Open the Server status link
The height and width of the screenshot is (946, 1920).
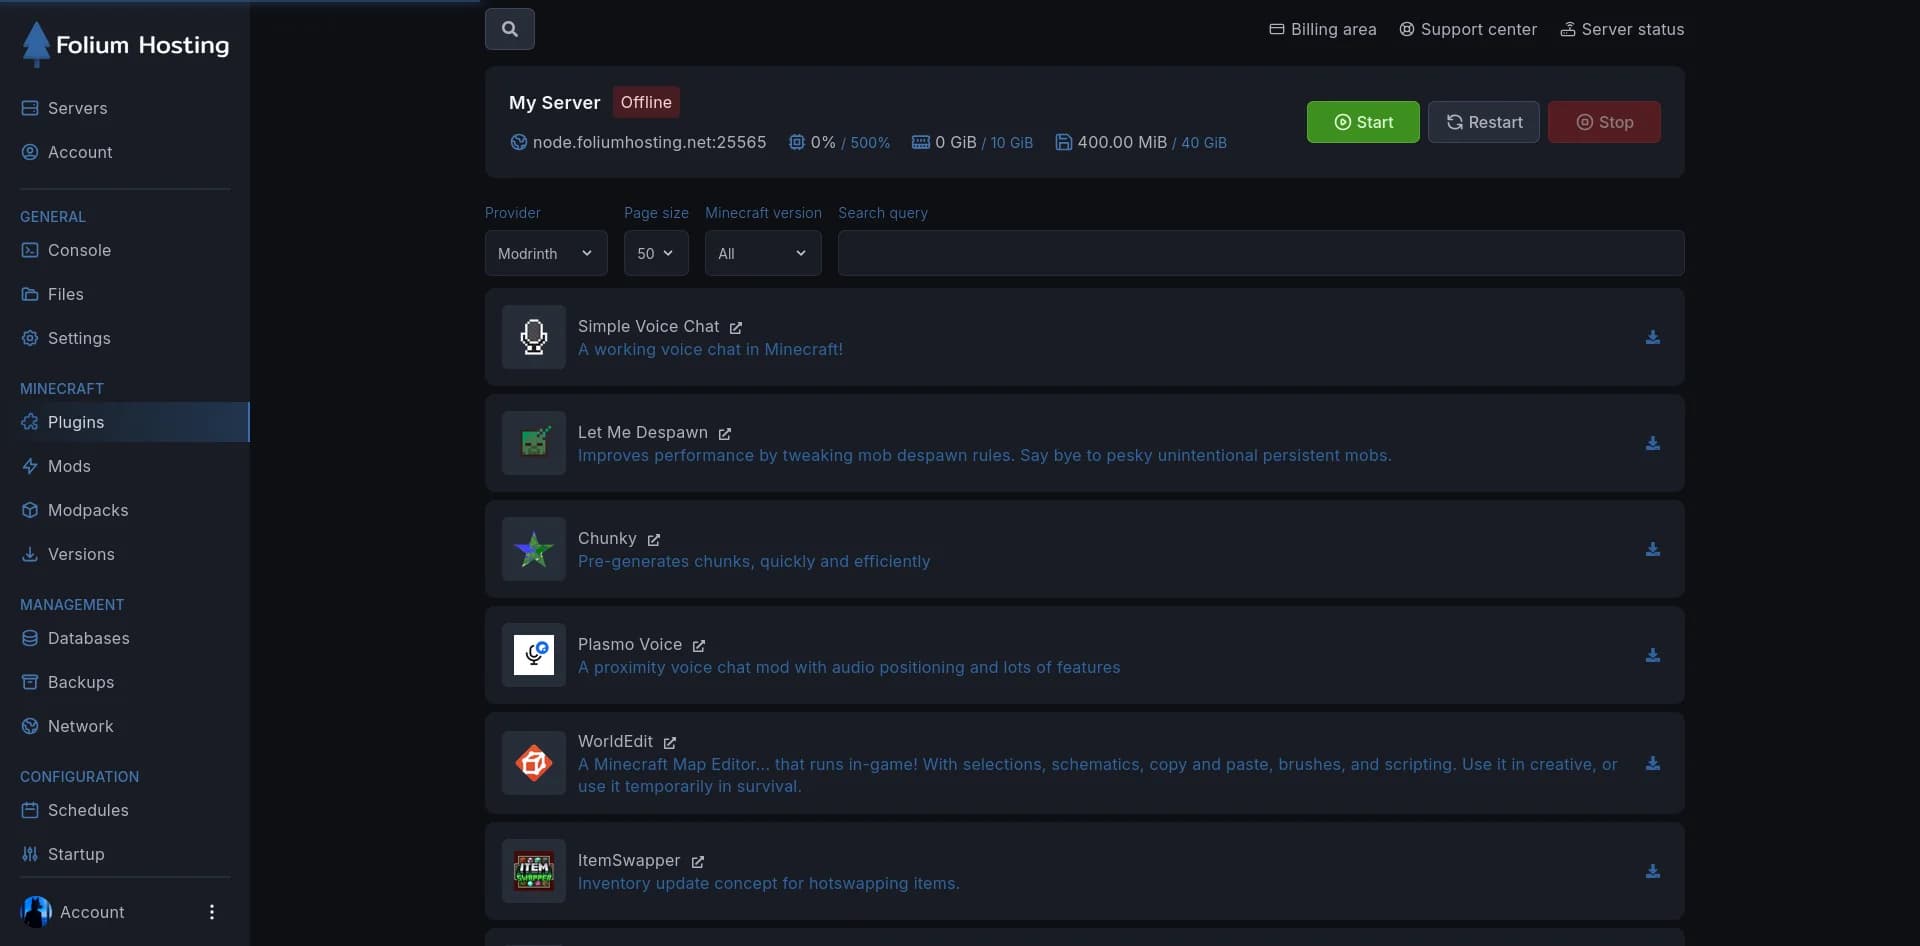(1622, 30)
